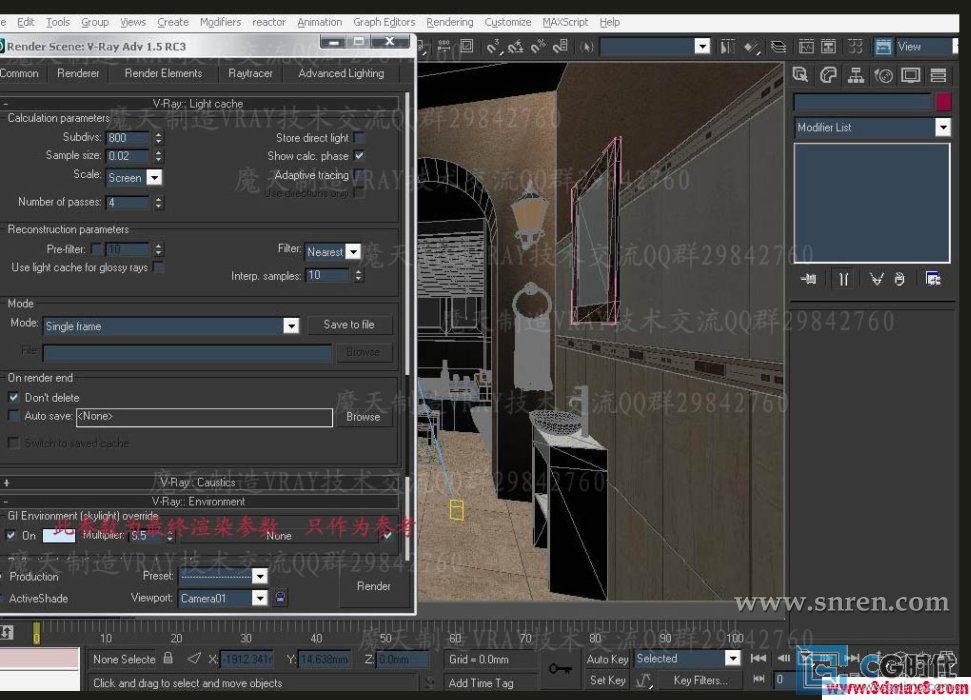Click the GI Environment skylight color swatch
This screenshot has height=700, width=971.
tap(59, 535)
